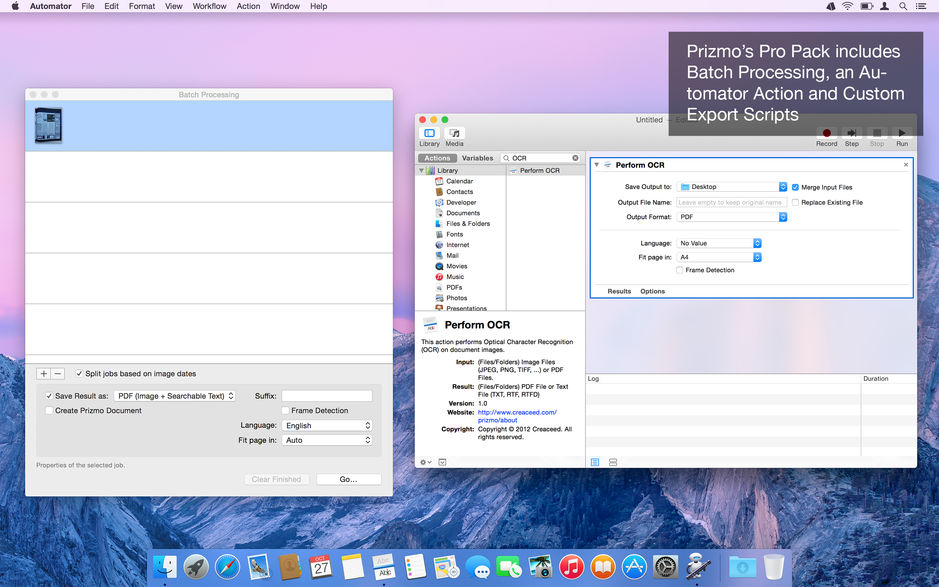Open the Library view in Automator toolbar

[428, 134]
